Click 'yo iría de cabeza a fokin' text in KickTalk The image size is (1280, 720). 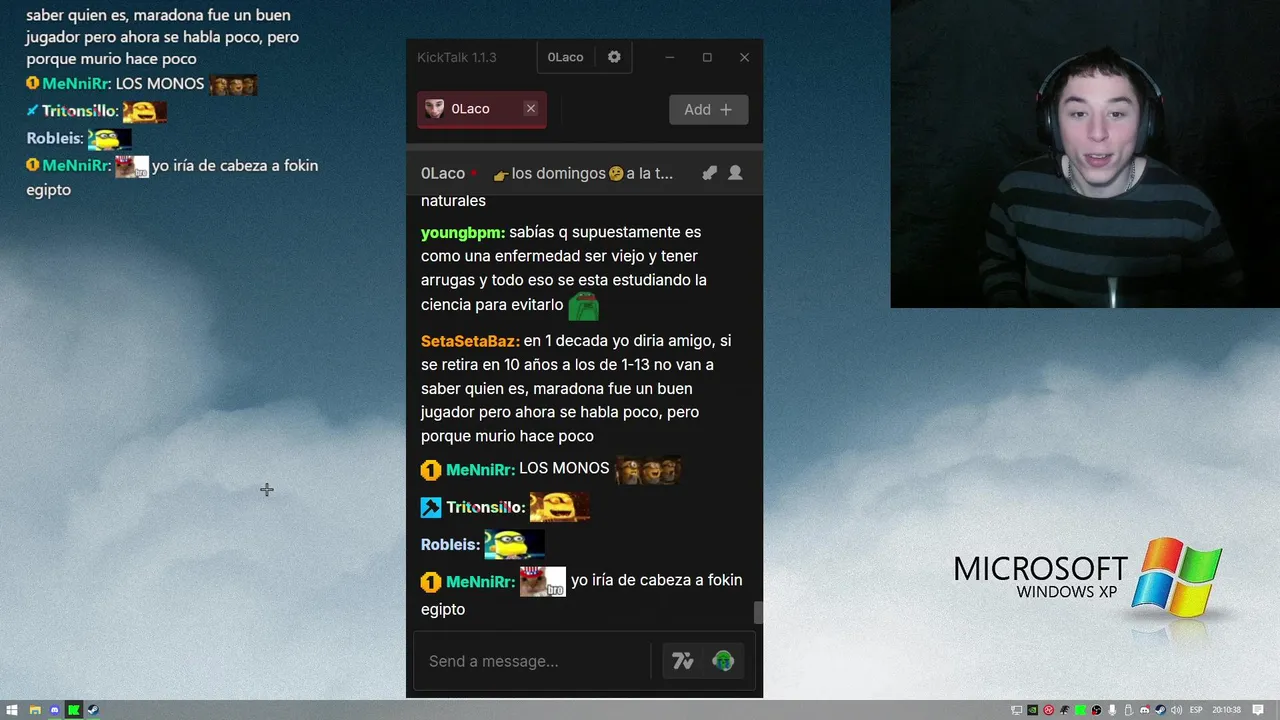tap(656, 580)
